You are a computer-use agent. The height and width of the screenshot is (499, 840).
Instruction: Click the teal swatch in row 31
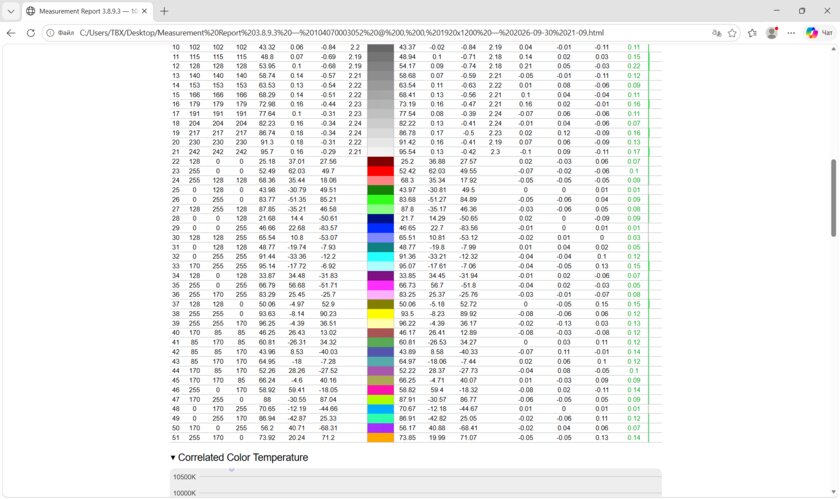[380, 247]
